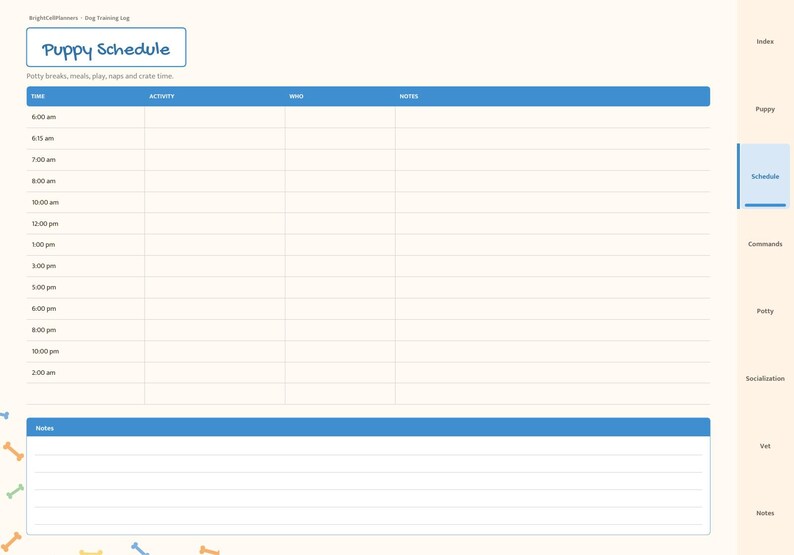Screen dimensions: 794x555
Task: Select the 10:00 am time cell
Action: click(x=86, y=202)
